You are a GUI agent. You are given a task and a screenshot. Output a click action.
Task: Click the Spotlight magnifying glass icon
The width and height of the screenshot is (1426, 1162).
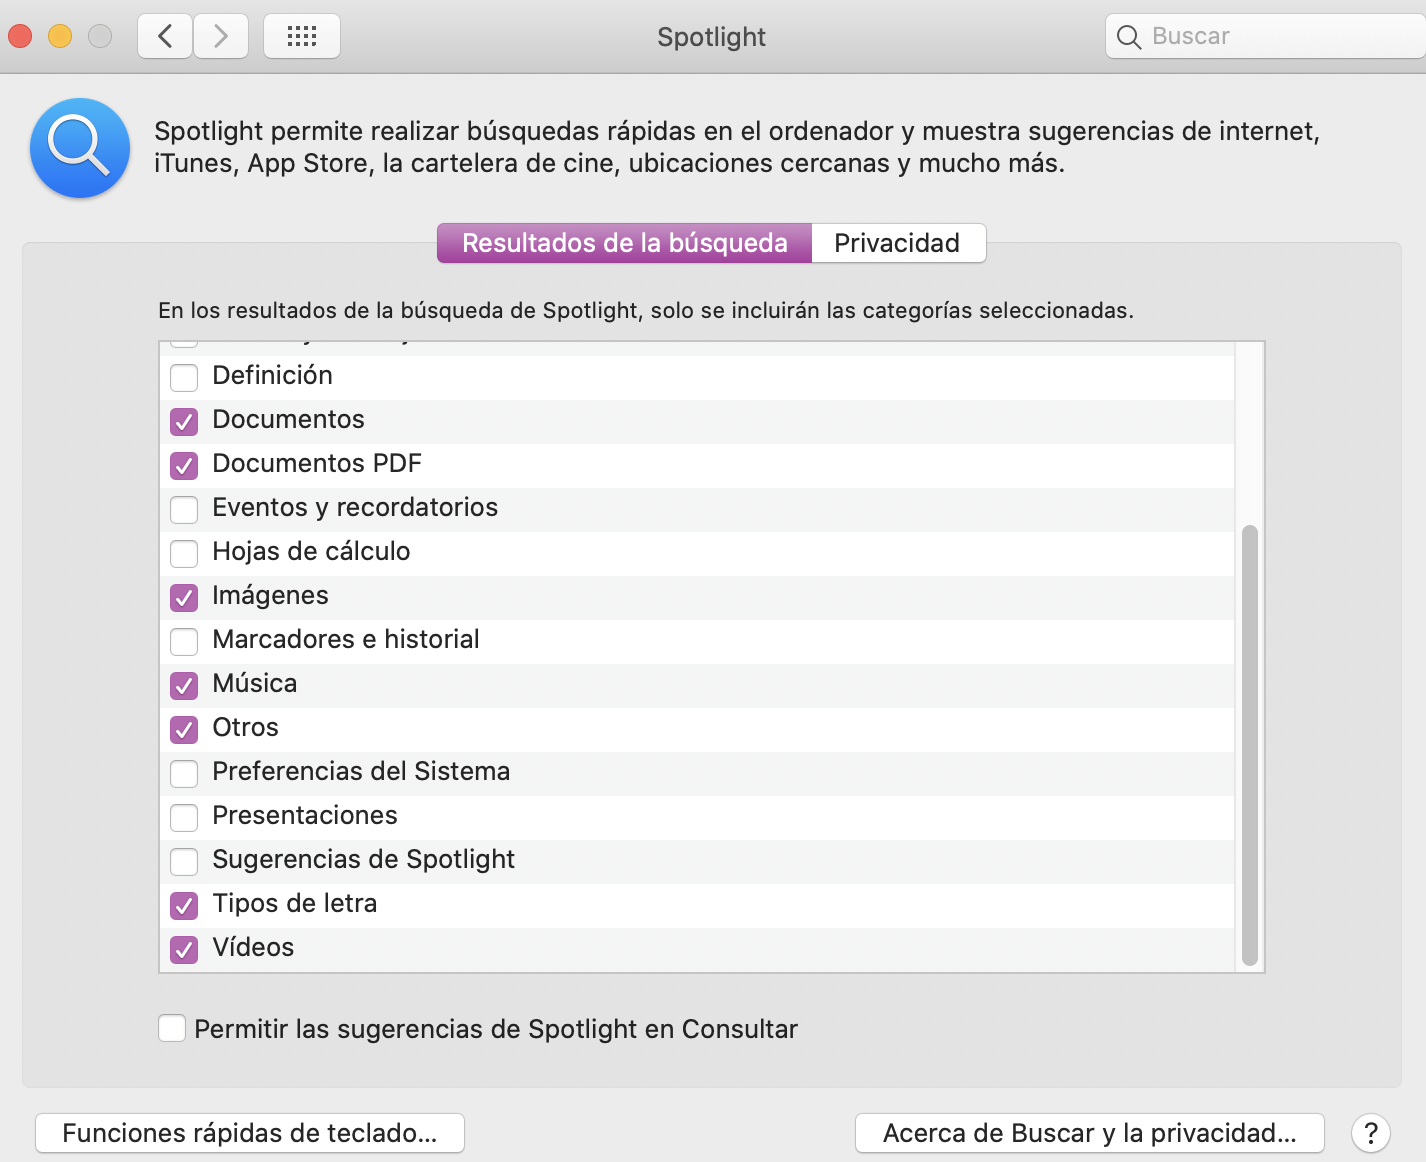[x=80, y=148]
